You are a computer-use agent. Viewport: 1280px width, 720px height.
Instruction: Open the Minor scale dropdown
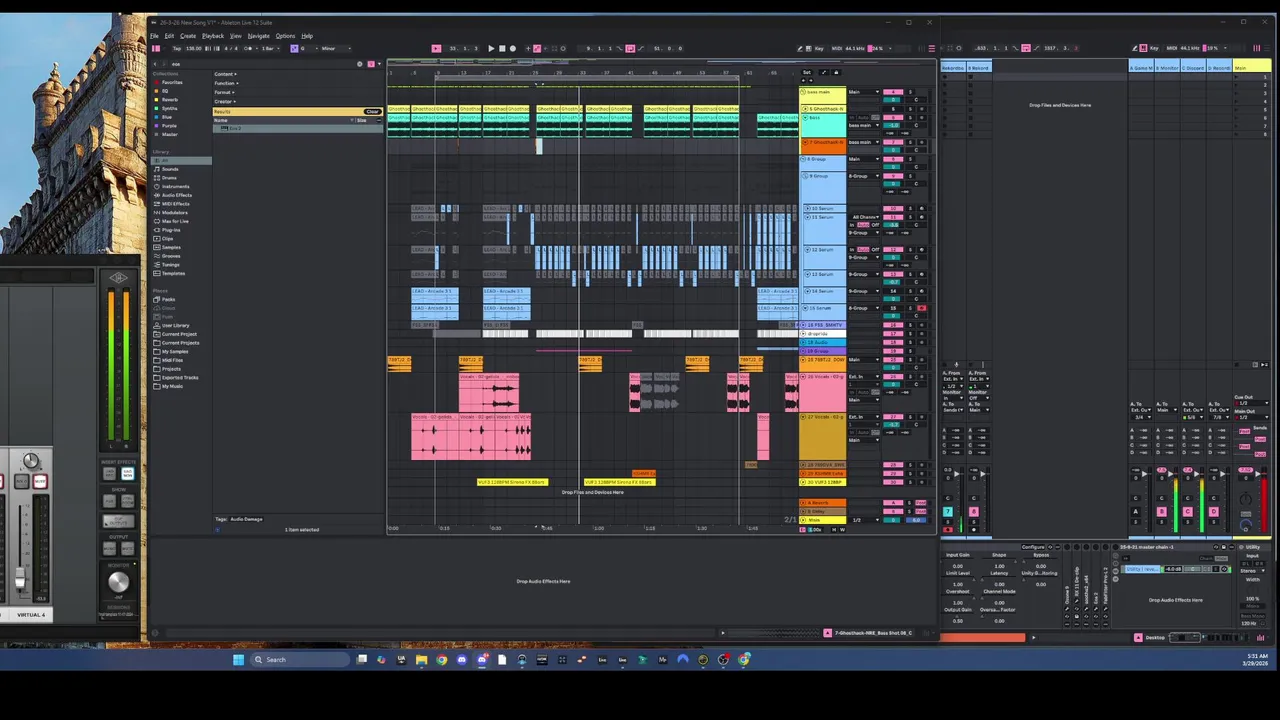[337, 48]
